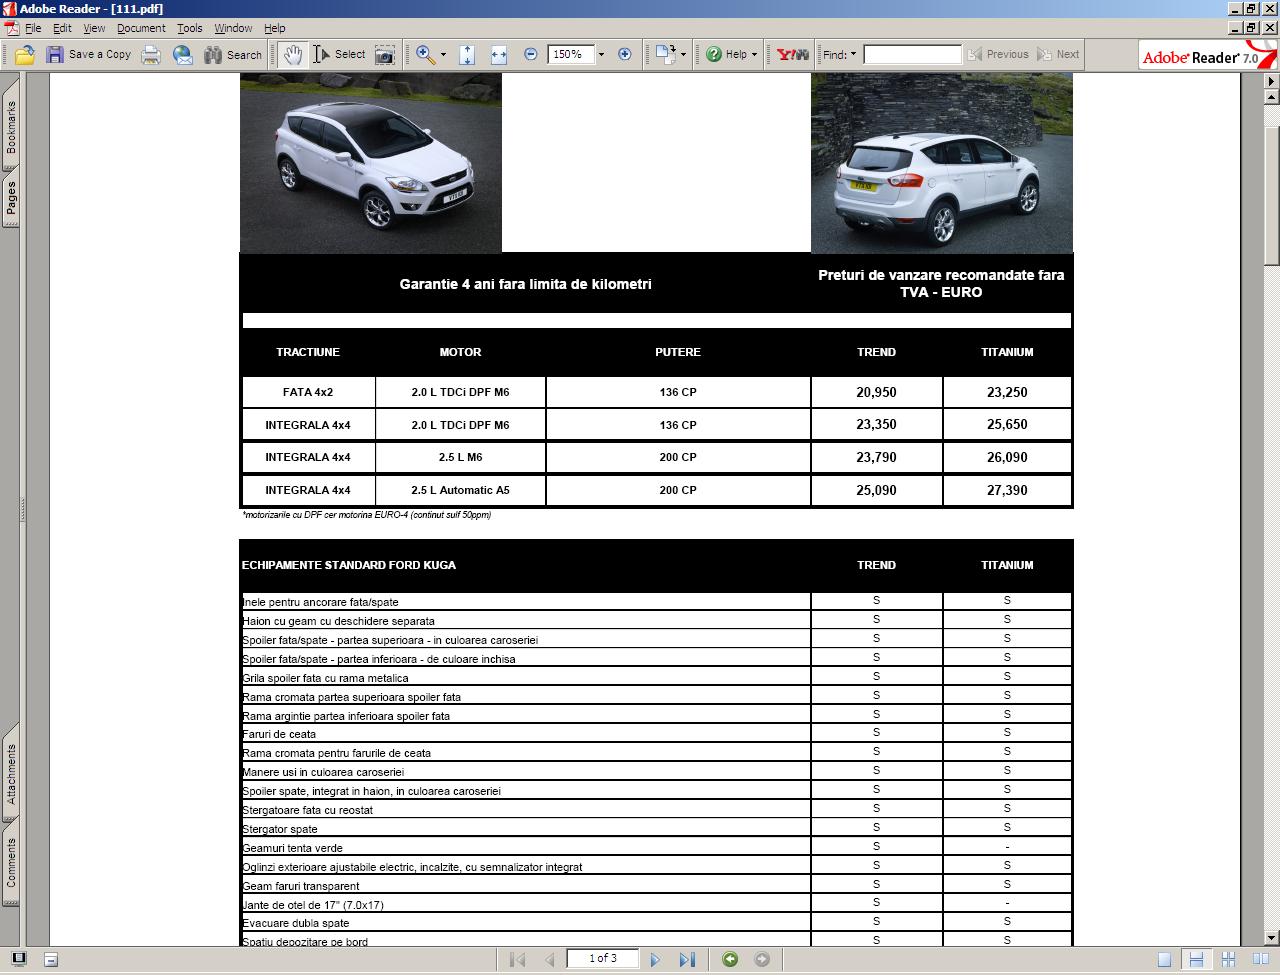Open the Document menu
This screenshot has height=975, width=1280.
(x=141, y=28)
